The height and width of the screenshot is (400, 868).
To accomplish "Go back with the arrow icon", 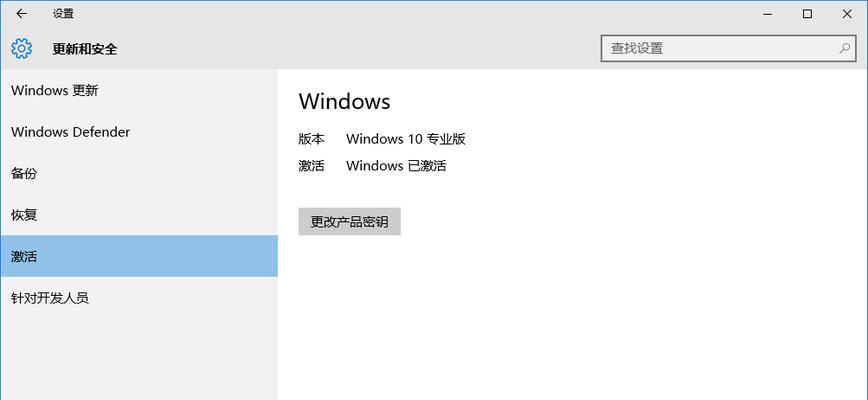I will coord(21,14).
